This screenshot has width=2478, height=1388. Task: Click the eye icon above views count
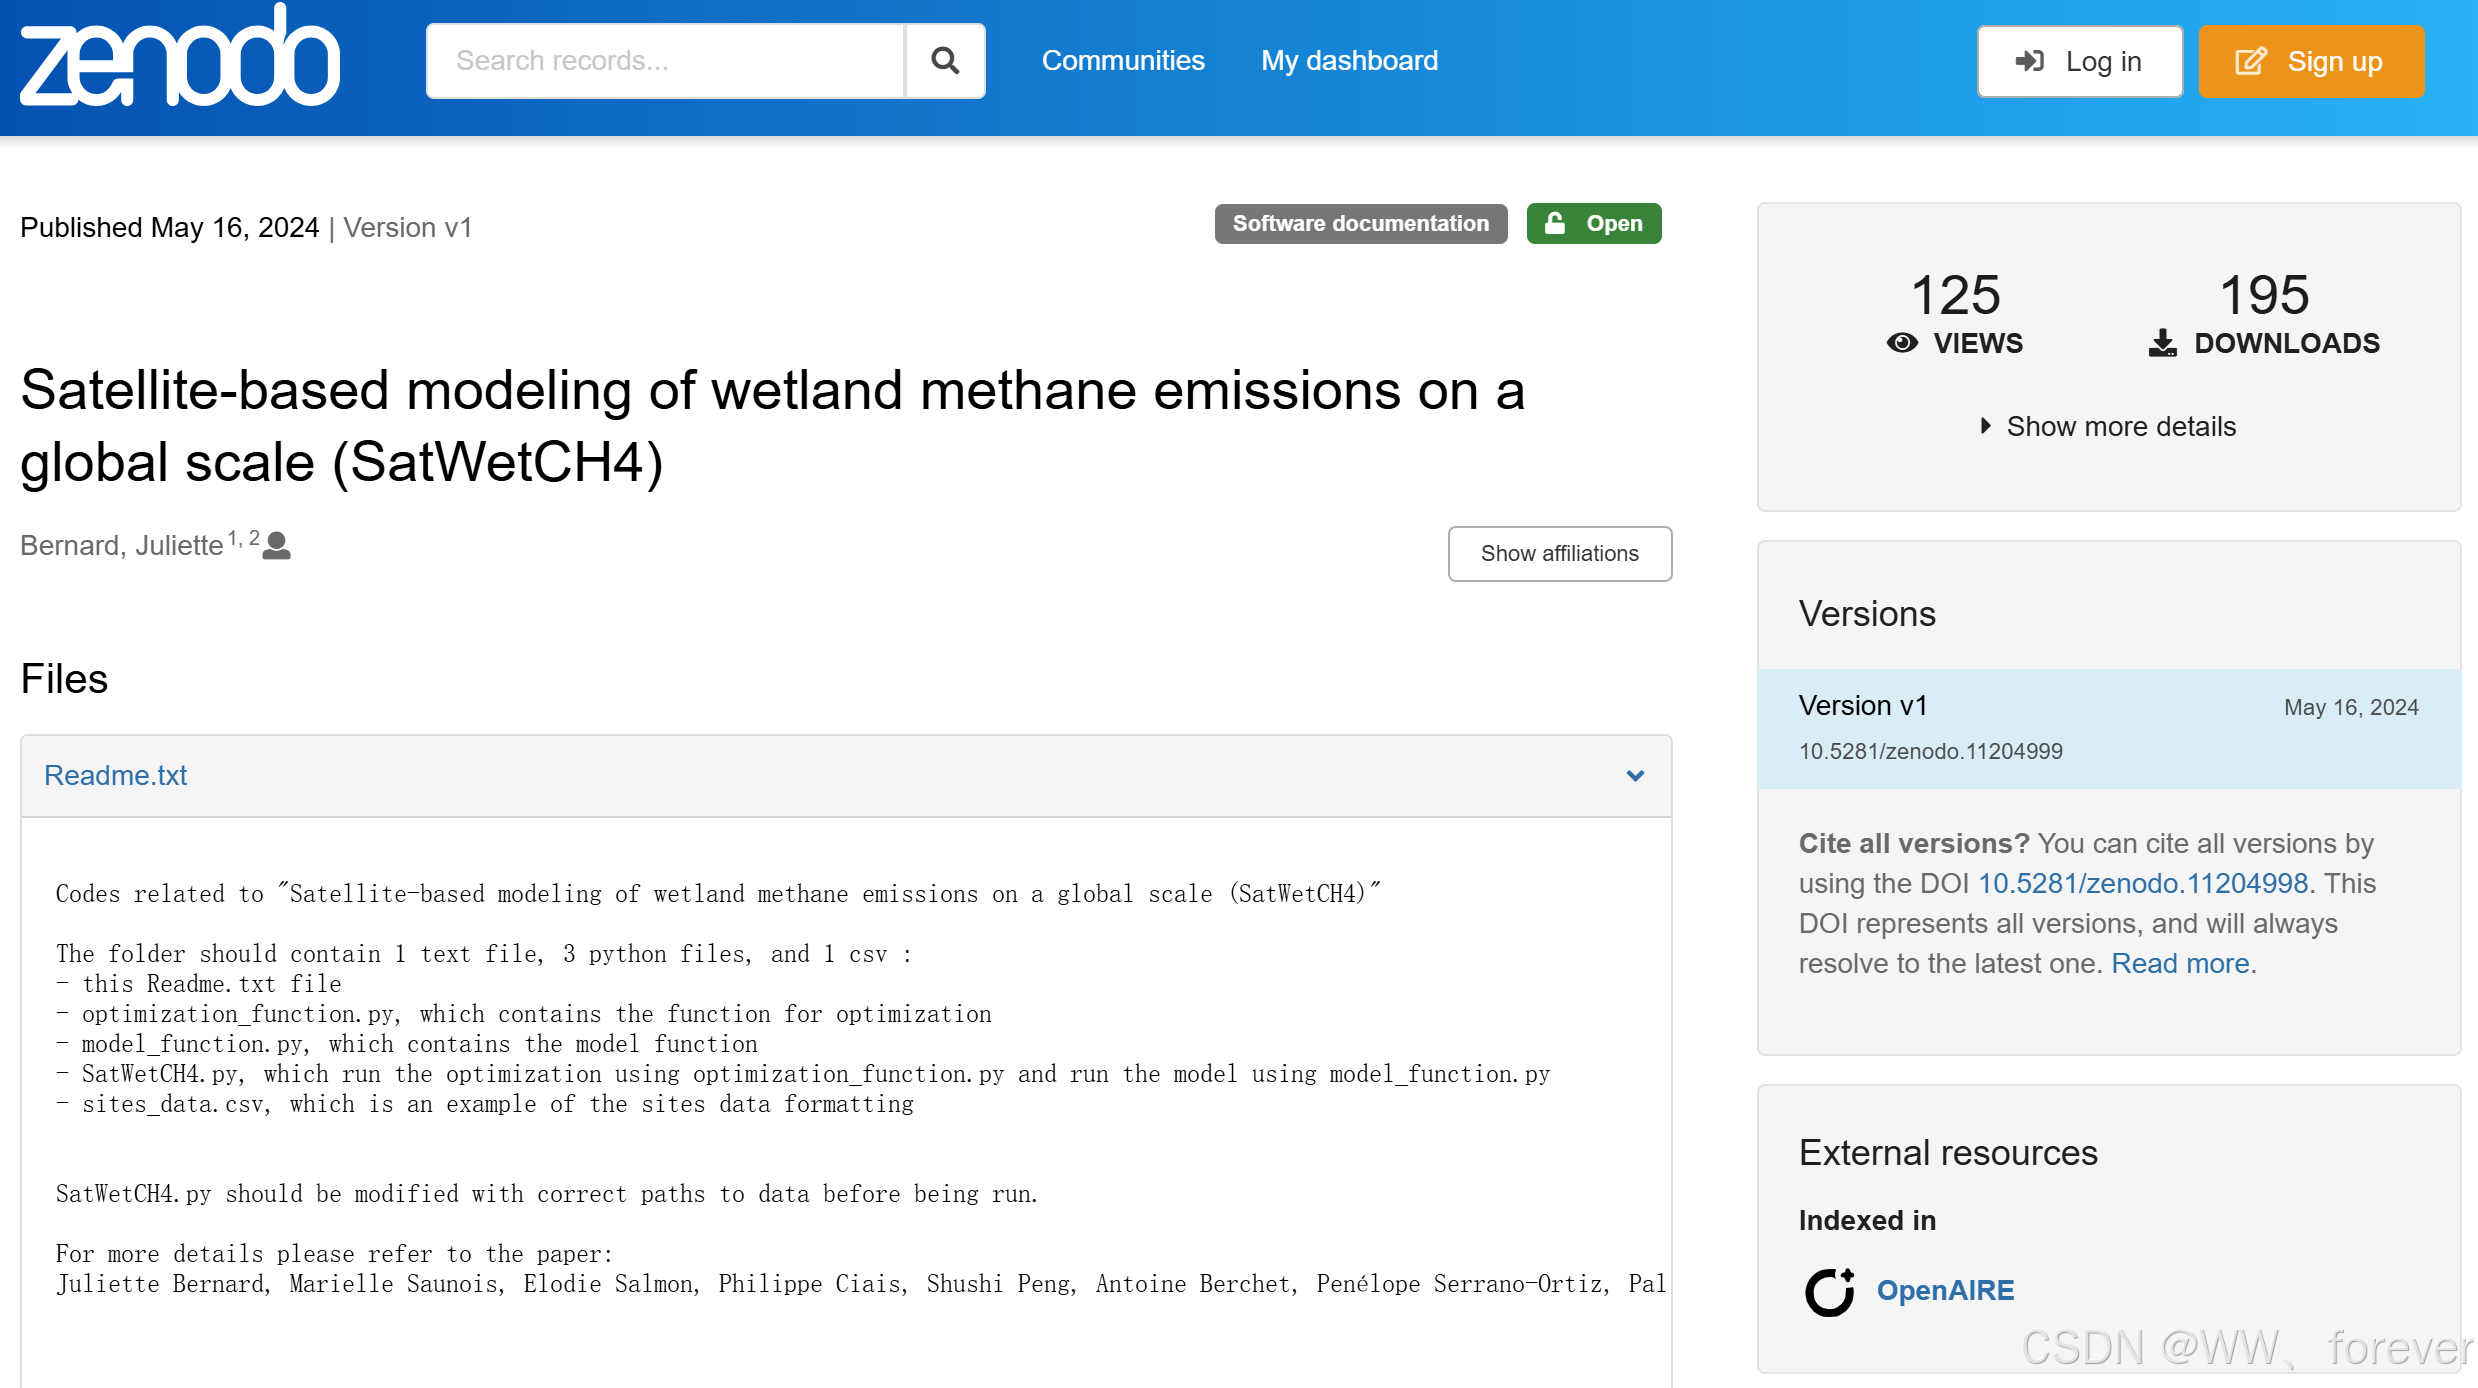(x=1902, y=343)
